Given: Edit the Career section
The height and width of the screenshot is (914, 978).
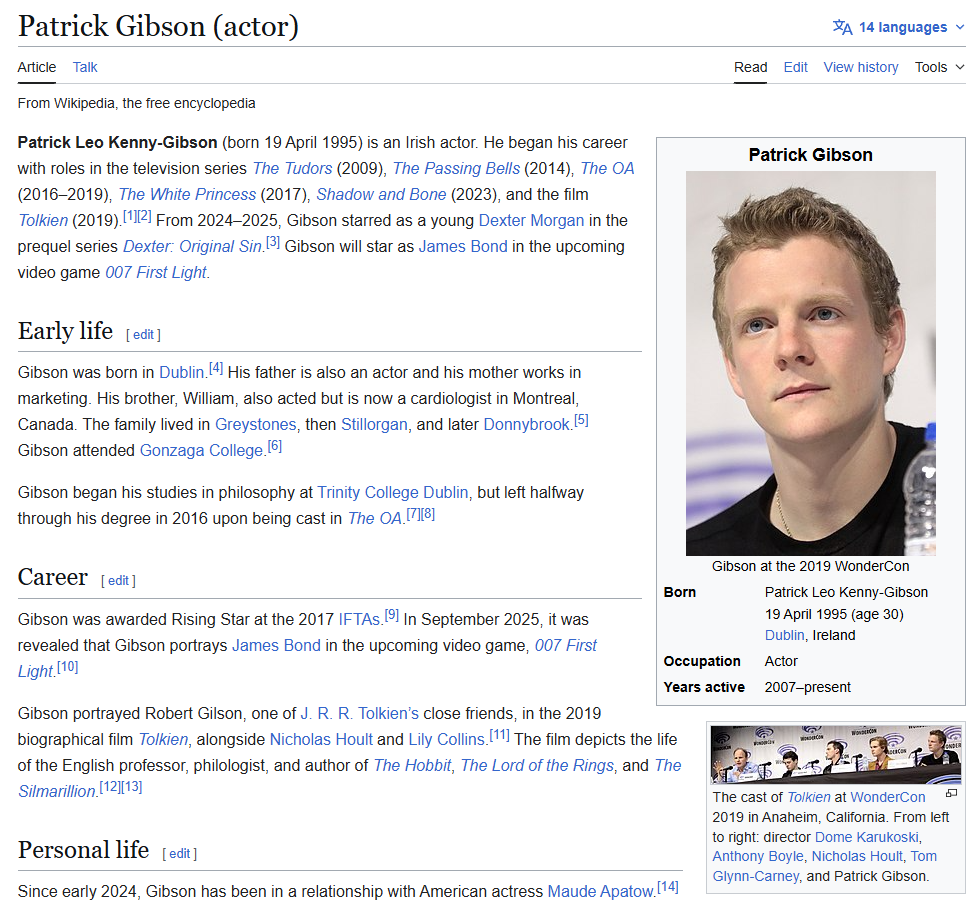Looking at the screenshot, I should 118,581.
